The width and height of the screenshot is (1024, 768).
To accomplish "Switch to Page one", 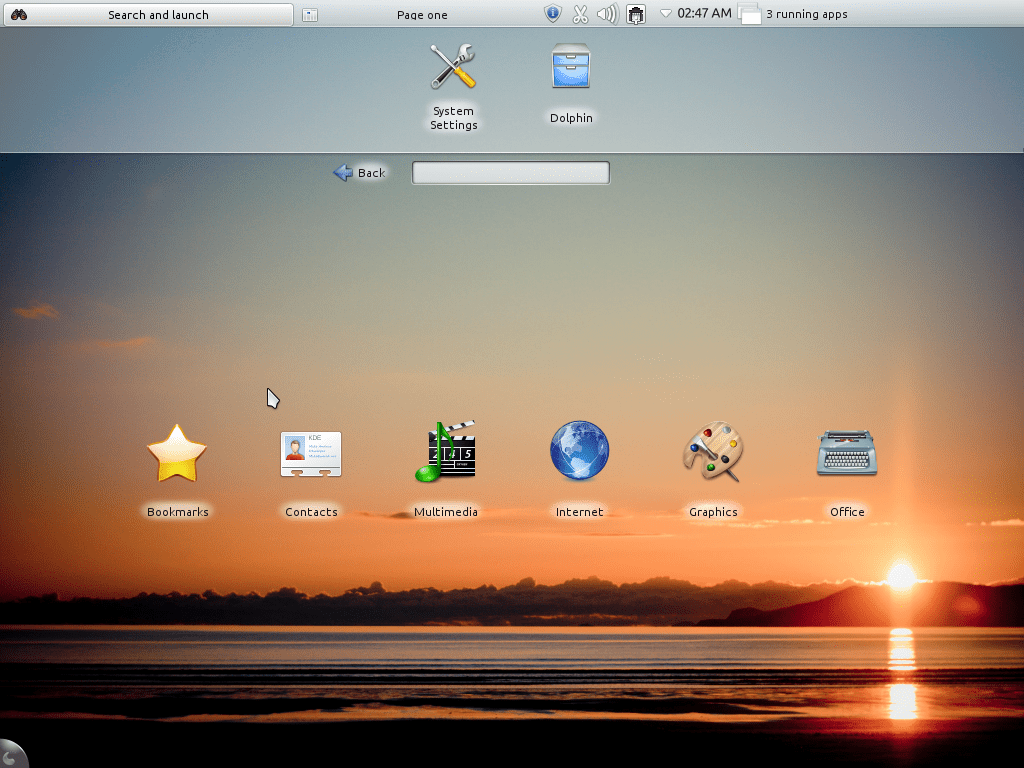I will (x=421, y=14).
